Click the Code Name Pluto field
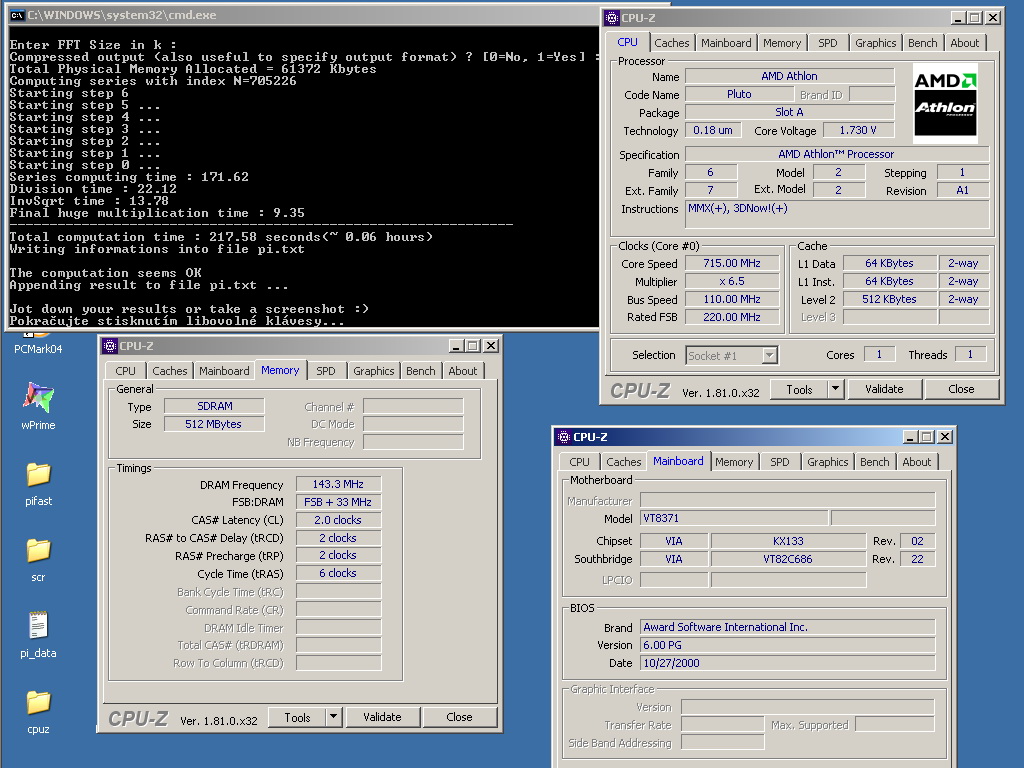This screenshot has width=1024, height=768. click(739, 94)
